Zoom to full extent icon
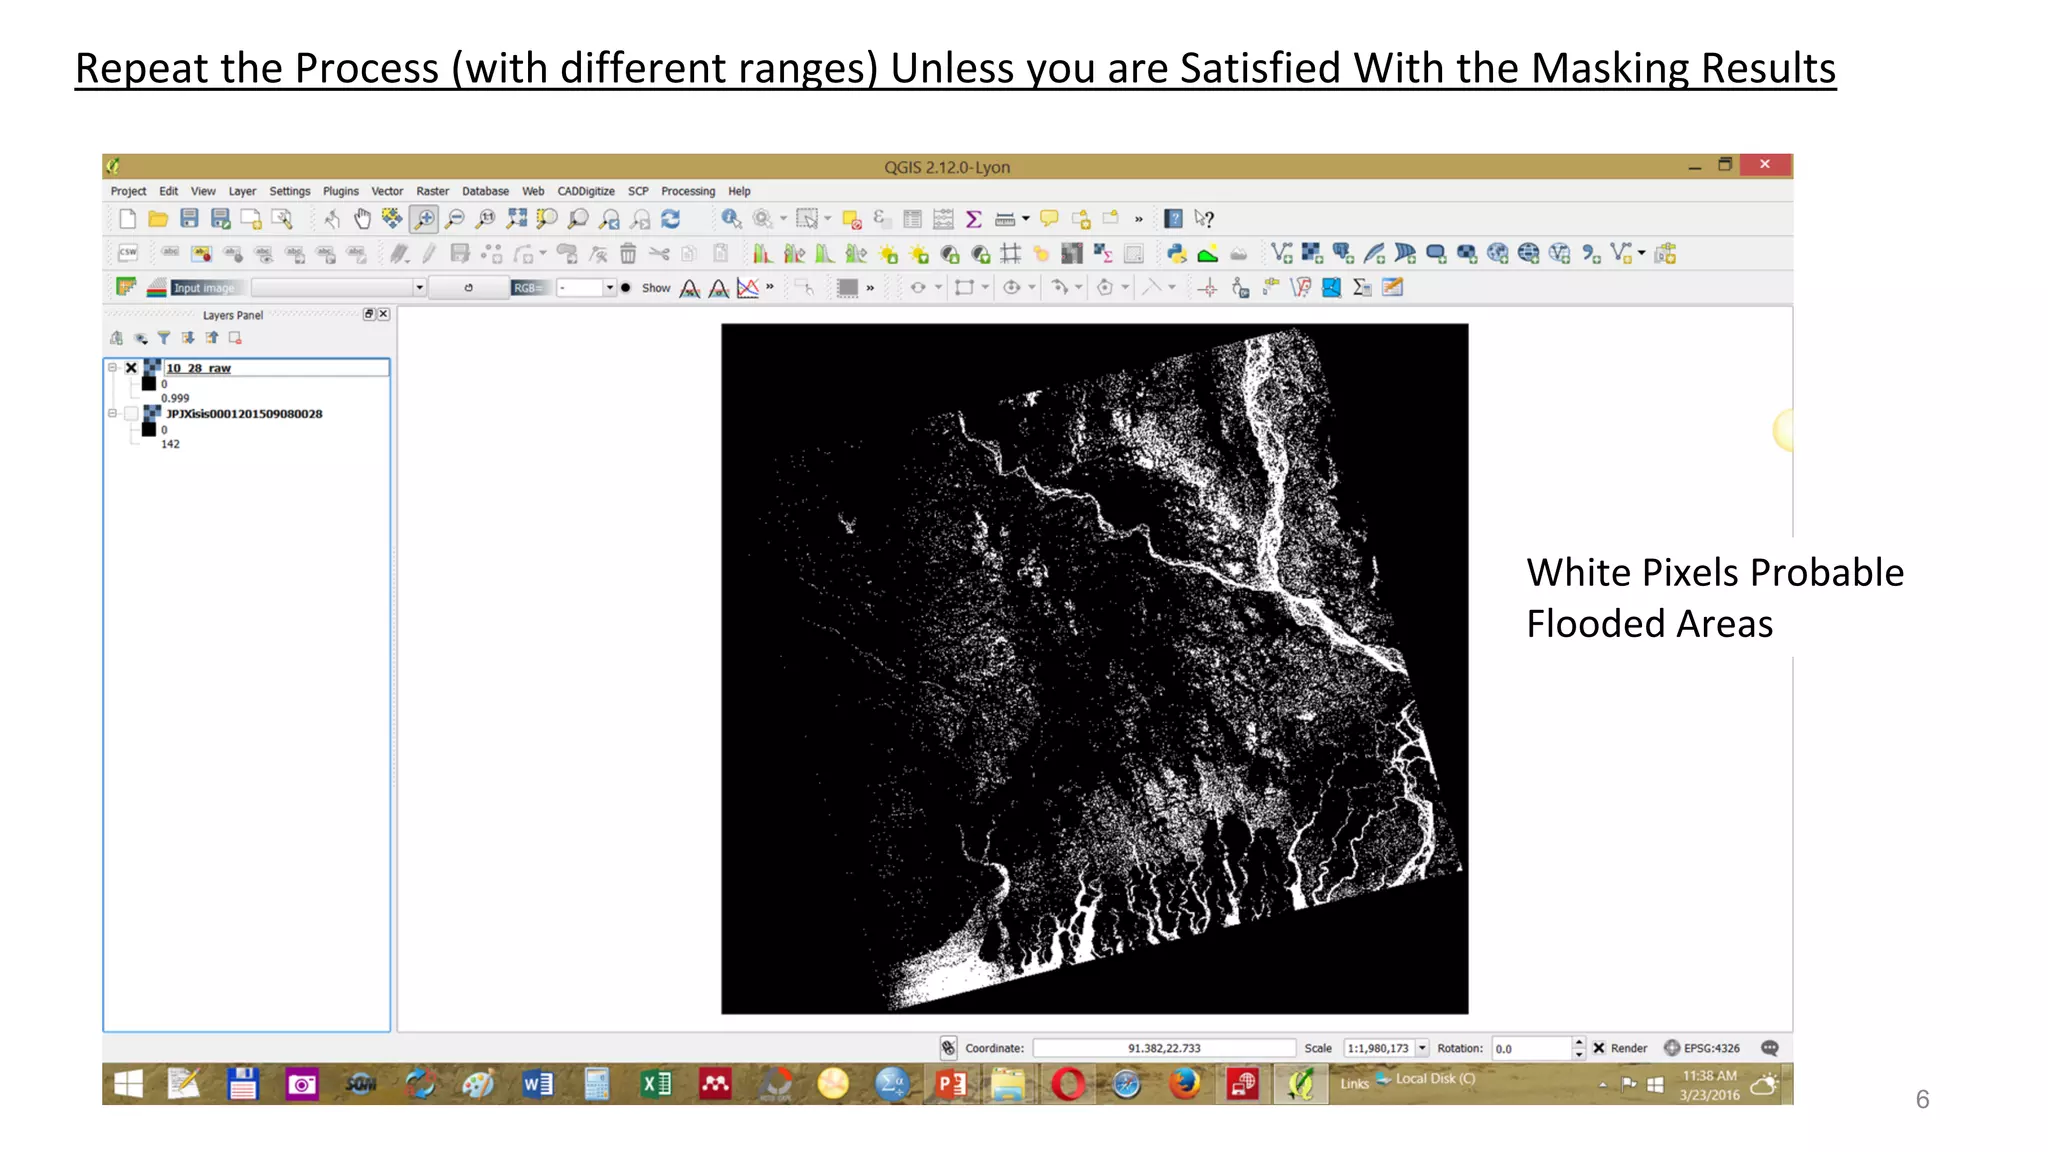 [x=516, y=219]
